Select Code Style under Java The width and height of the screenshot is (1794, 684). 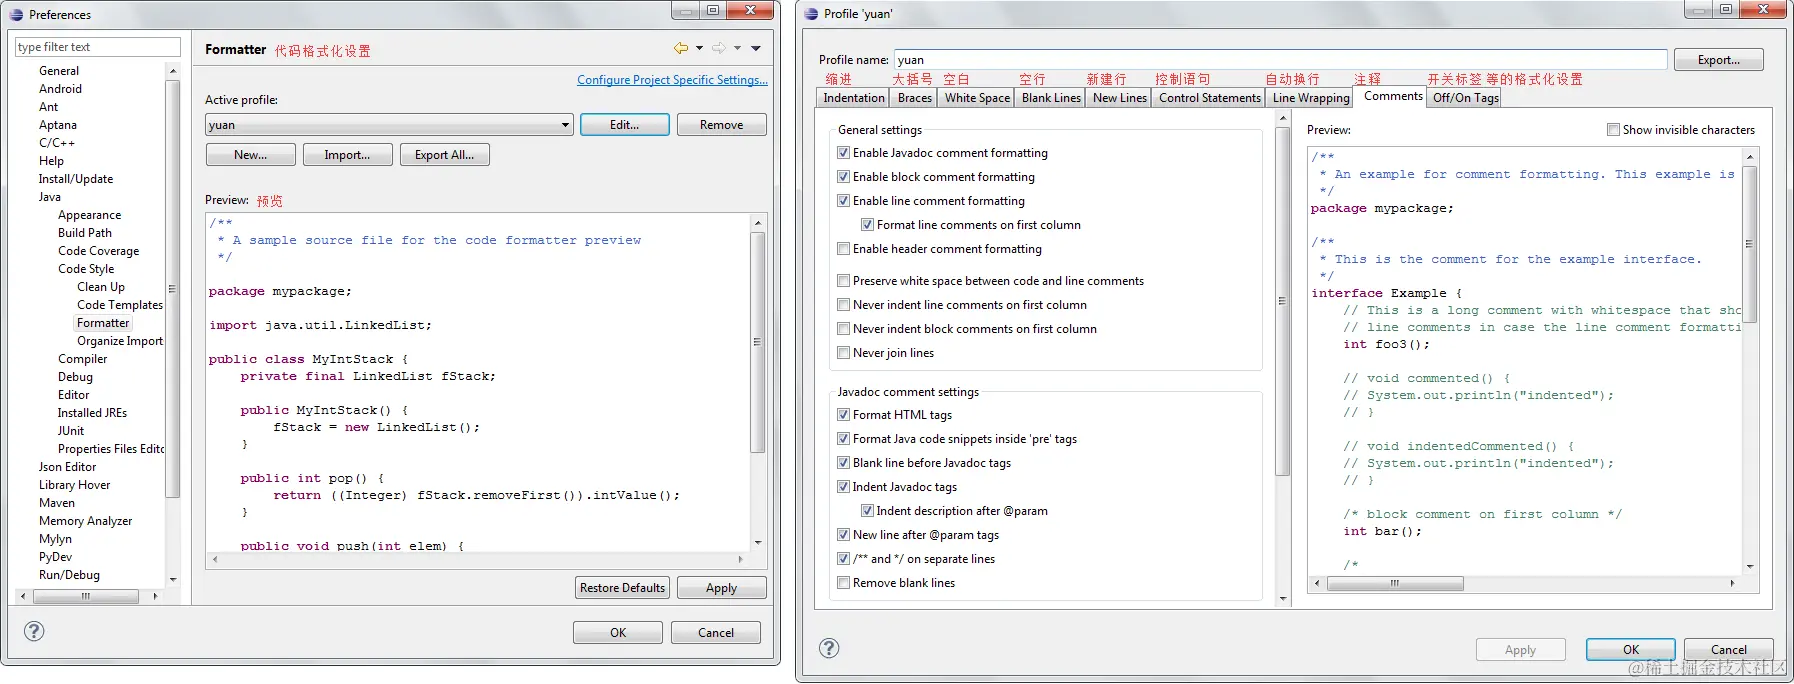86,269
